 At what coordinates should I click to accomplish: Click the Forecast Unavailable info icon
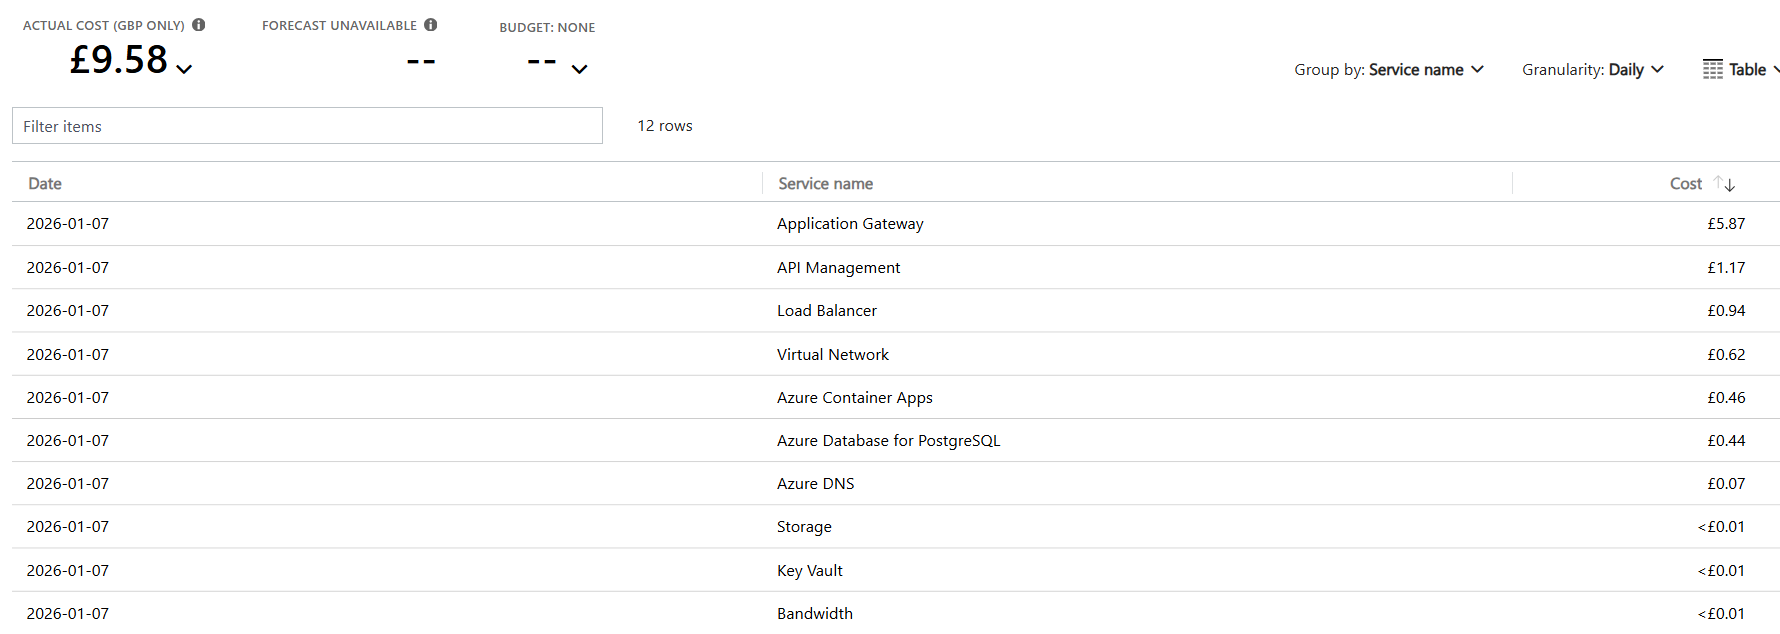pyautogui.click(x=431, y=25)
